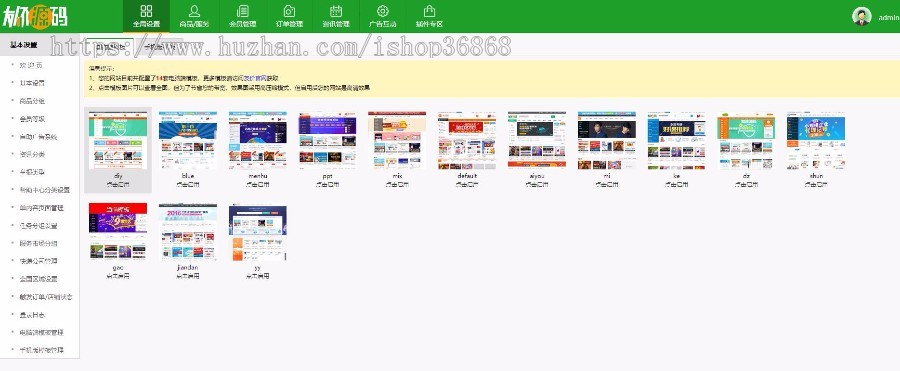900x371 pixels.
Task: Preview the jiandan template thumbnail
Action: [x=188, y=231]
